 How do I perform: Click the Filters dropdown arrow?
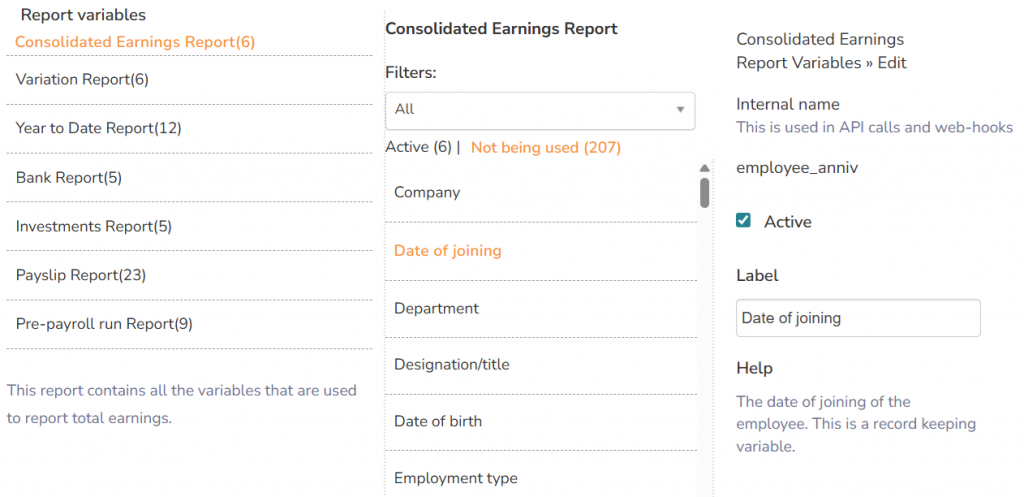680,109
